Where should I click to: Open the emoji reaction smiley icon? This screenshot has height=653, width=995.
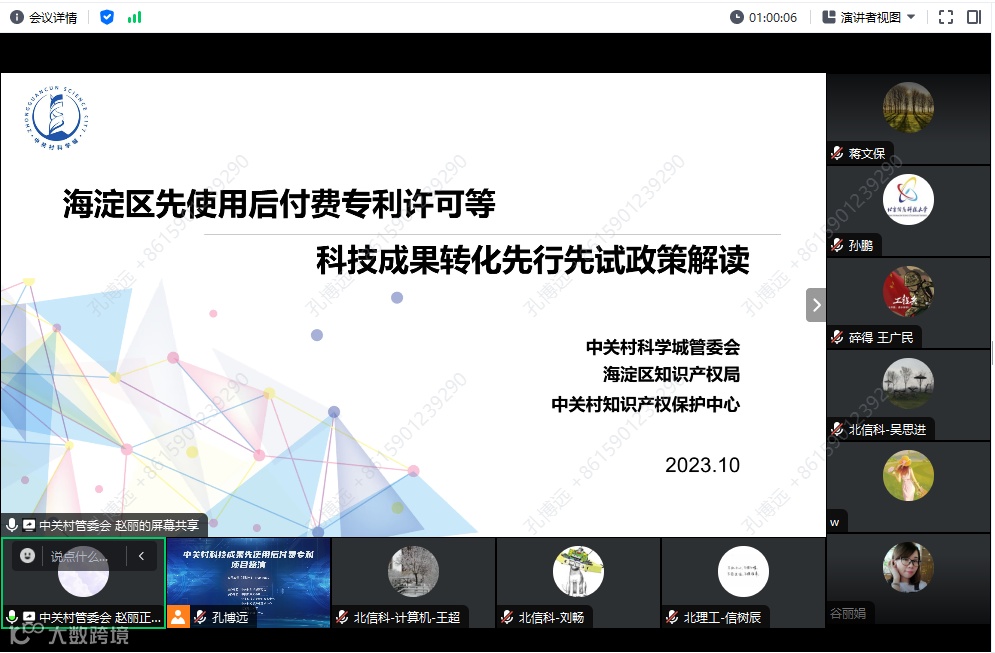point(27,556)
